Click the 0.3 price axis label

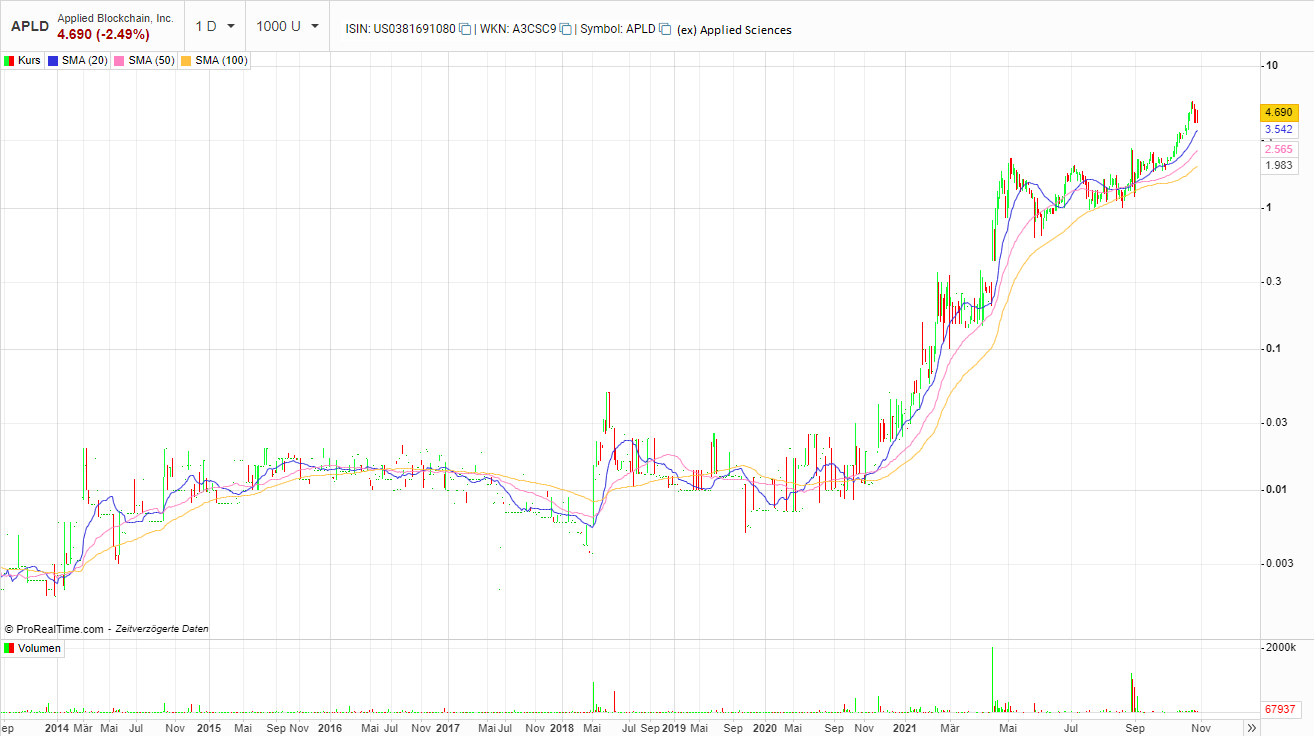pos(1274,281)
